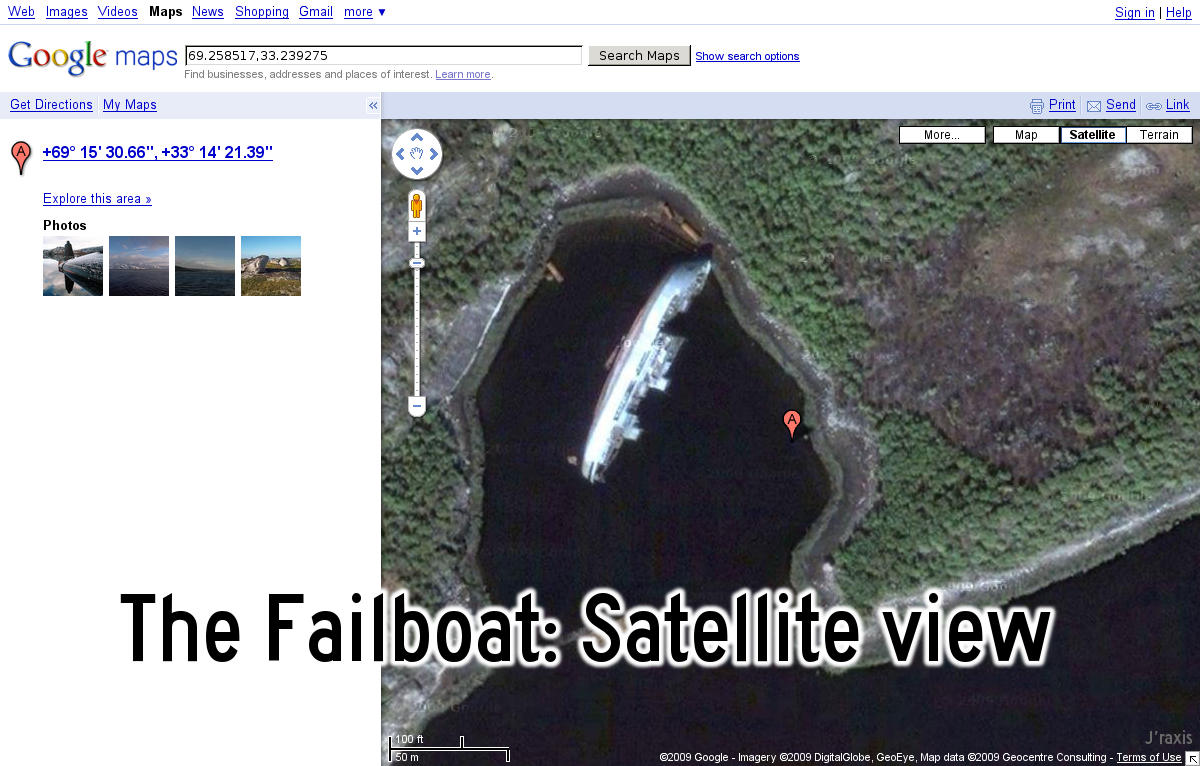Open the Gmail link in top navigation
Image resolution: width=1200 pixels, height=766 pixels.
pos(316,12)
